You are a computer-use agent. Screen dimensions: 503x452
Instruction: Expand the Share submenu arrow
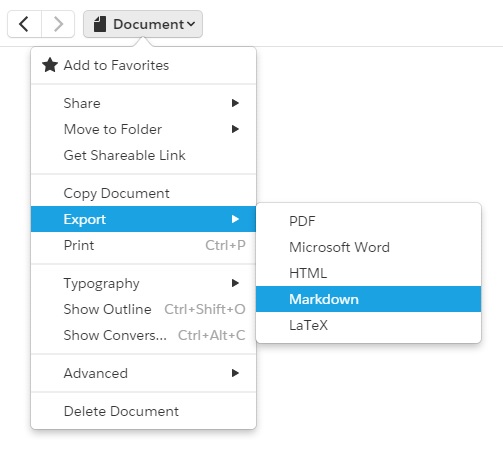tap(235, 103)
